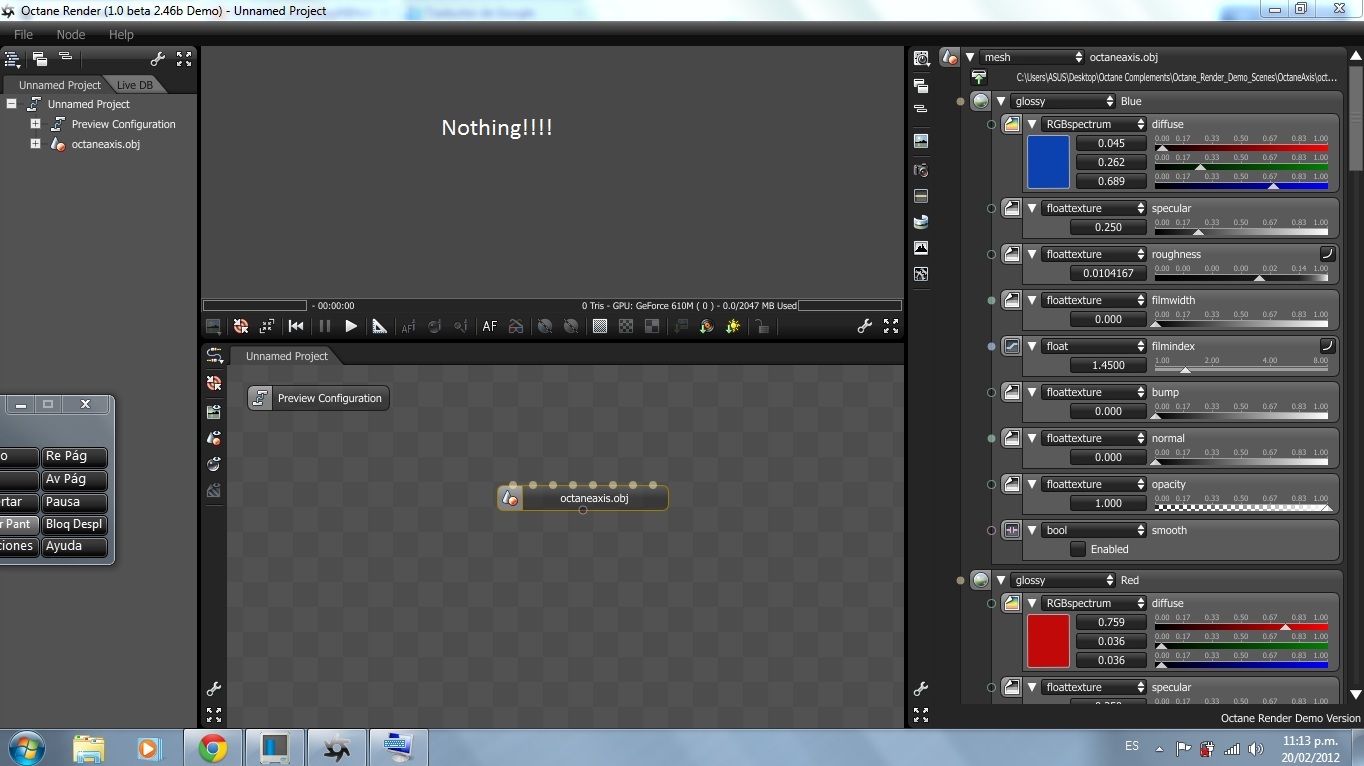
Task: Maximize the graph editor with expand icon
Action: click(214, 715)
